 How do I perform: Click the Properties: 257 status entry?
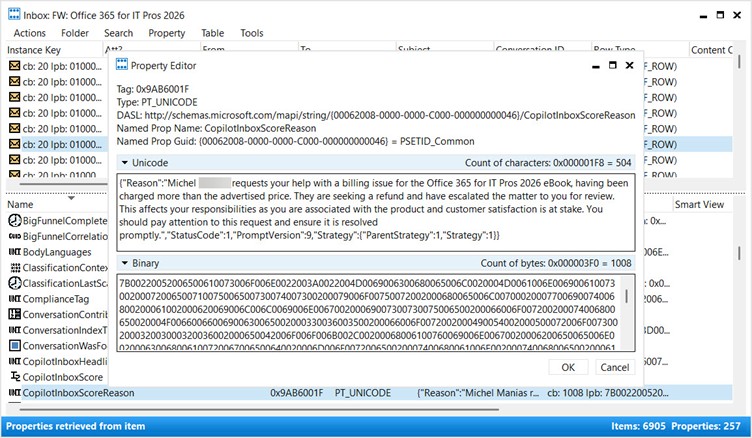(x=706, y=426)
